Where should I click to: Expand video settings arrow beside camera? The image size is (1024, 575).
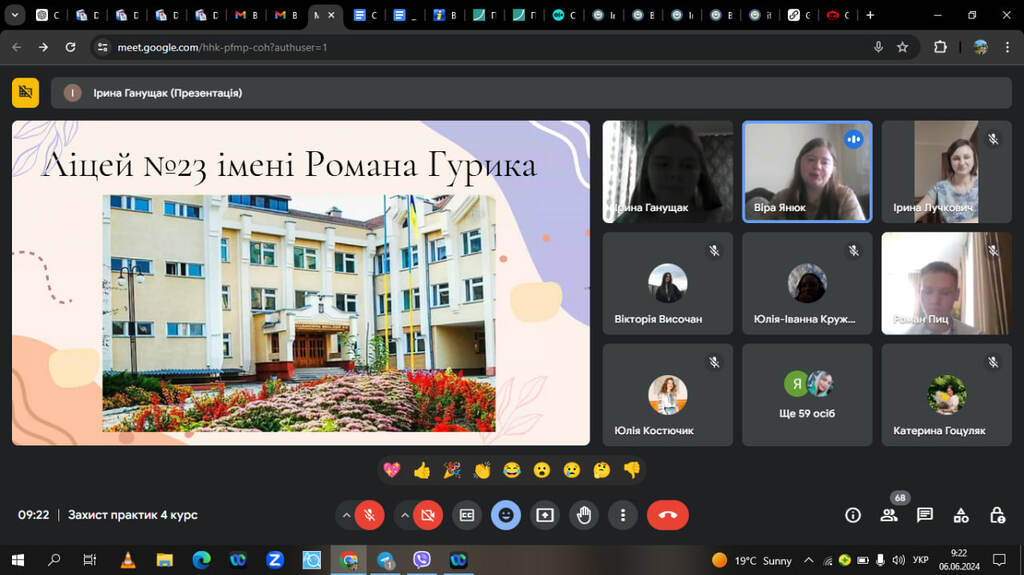tap(405, 515)
